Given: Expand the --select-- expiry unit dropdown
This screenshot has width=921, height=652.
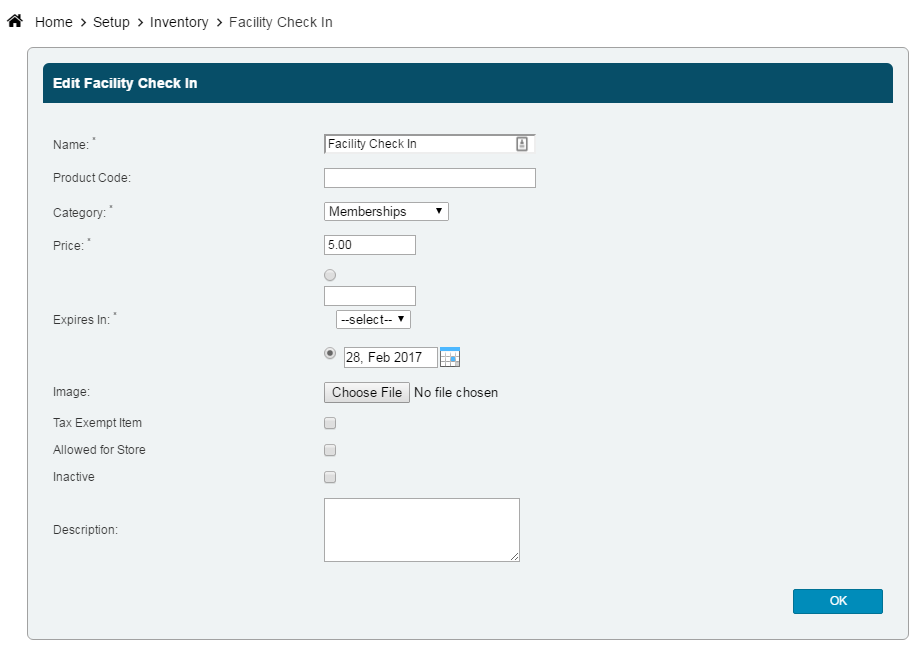Looking at the screenshot, I should click(373, 319).
